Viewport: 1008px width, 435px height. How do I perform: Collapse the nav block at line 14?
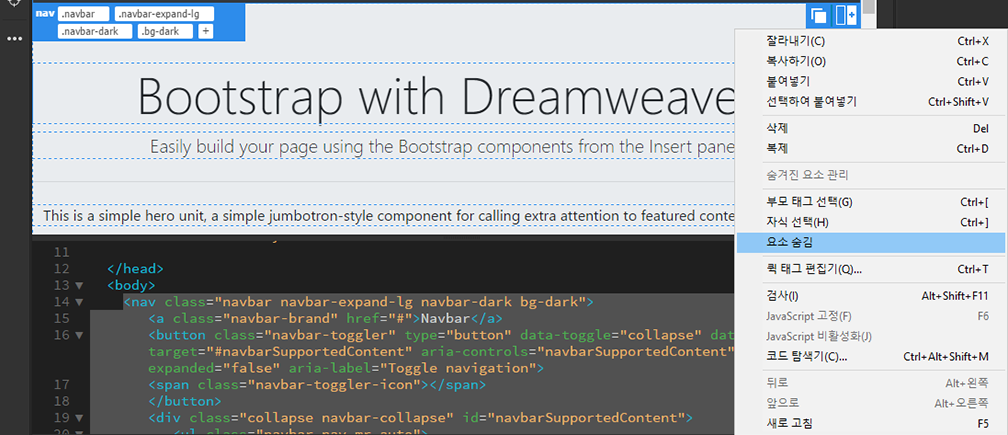(x=79, y=301)
